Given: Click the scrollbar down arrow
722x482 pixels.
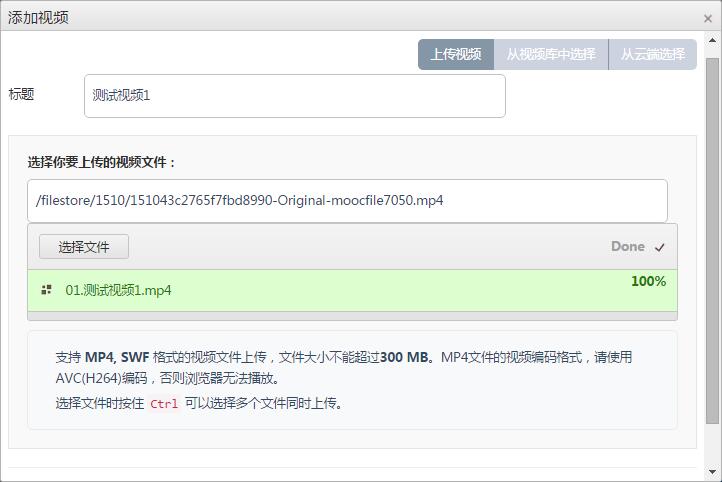Looking at the screenshot, I should tap(712, 470).
